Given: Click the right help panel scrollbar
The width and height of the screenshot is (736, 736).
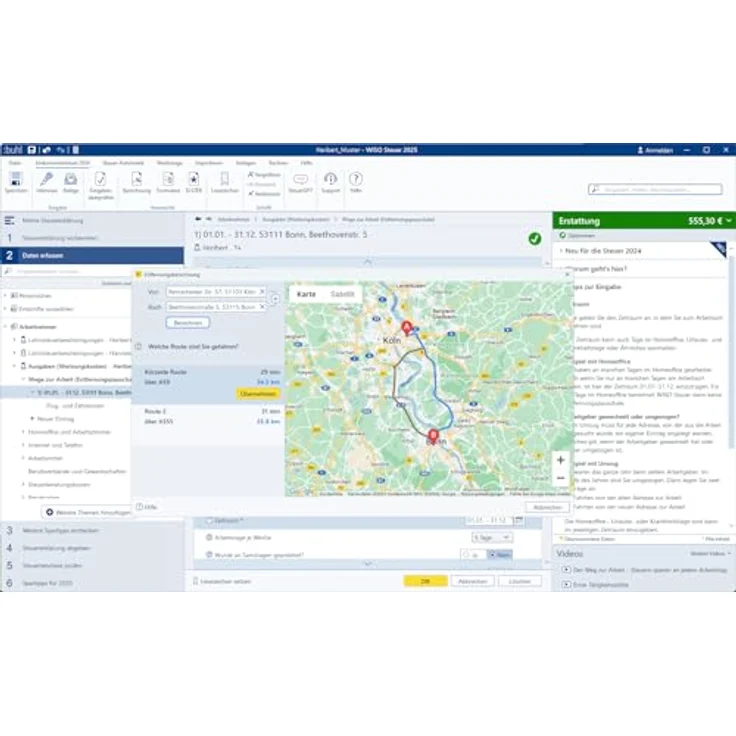Looking at the screenshot, I should click(731, 352).
